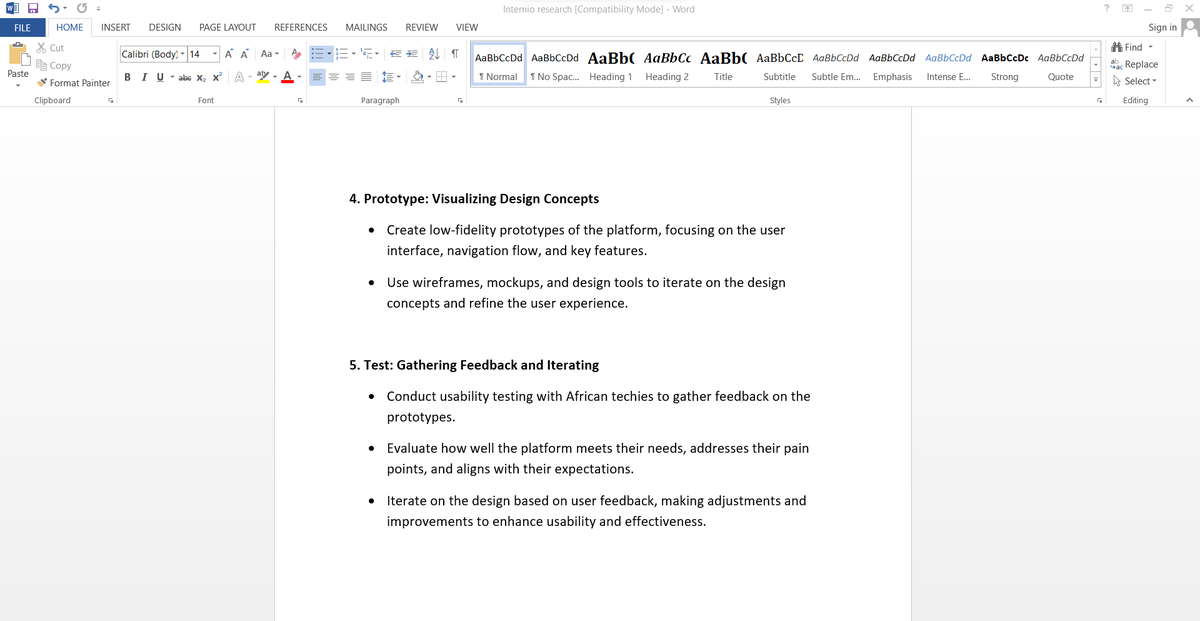The height and width of the screenshot is (621, 1200).
Task: Open the FILE tab
Action: click(22, 27)
